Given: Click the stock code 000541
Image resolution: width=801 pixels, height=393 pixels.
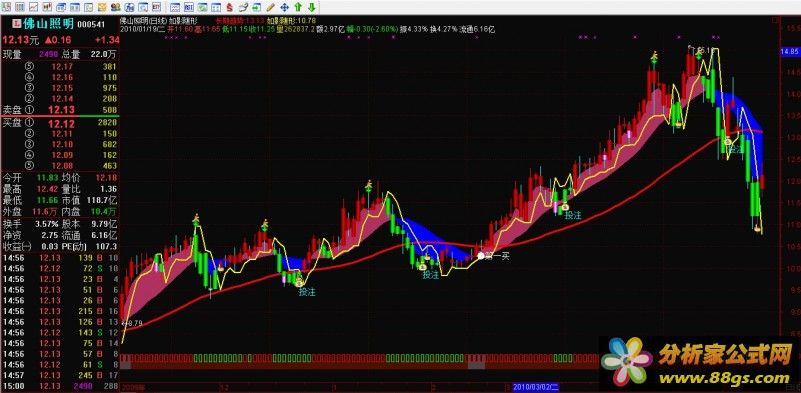Looking at the screenshot, I should pos(91,25).
